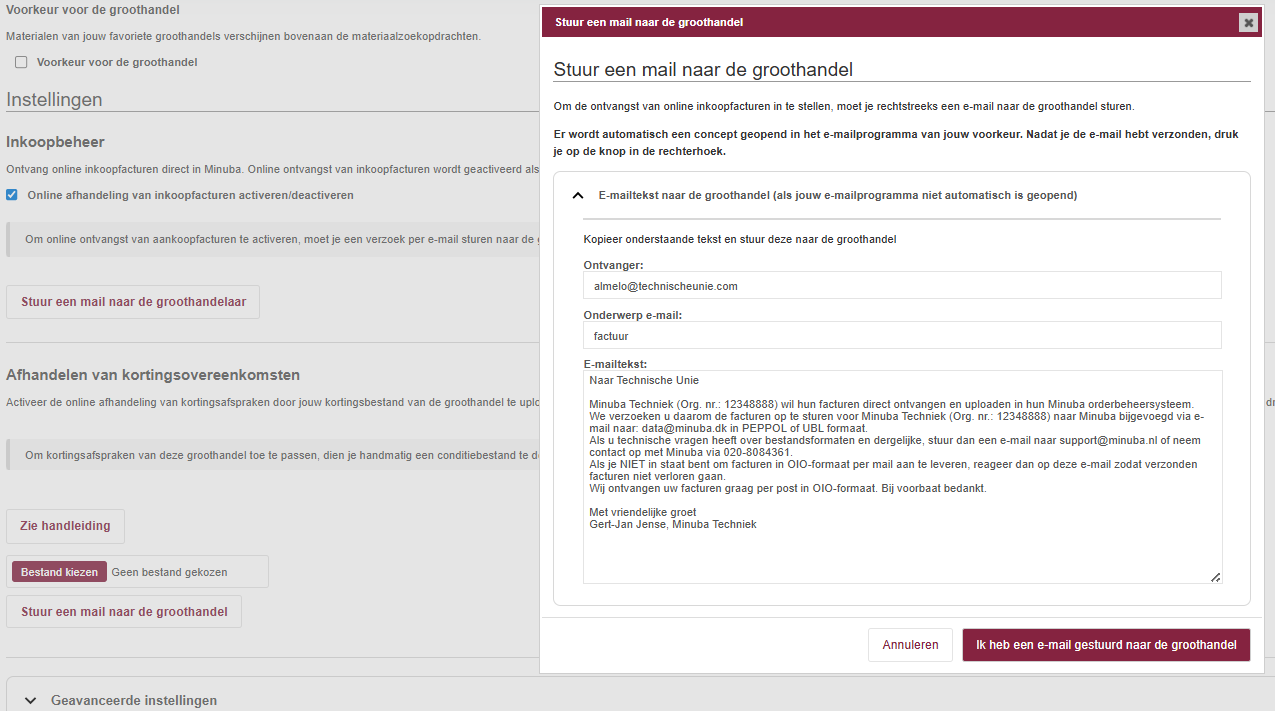Click the 'Bestand kiezen' file button
Image resolution: width=1275 pixels, height=711 pixels.
click(60, 572)
